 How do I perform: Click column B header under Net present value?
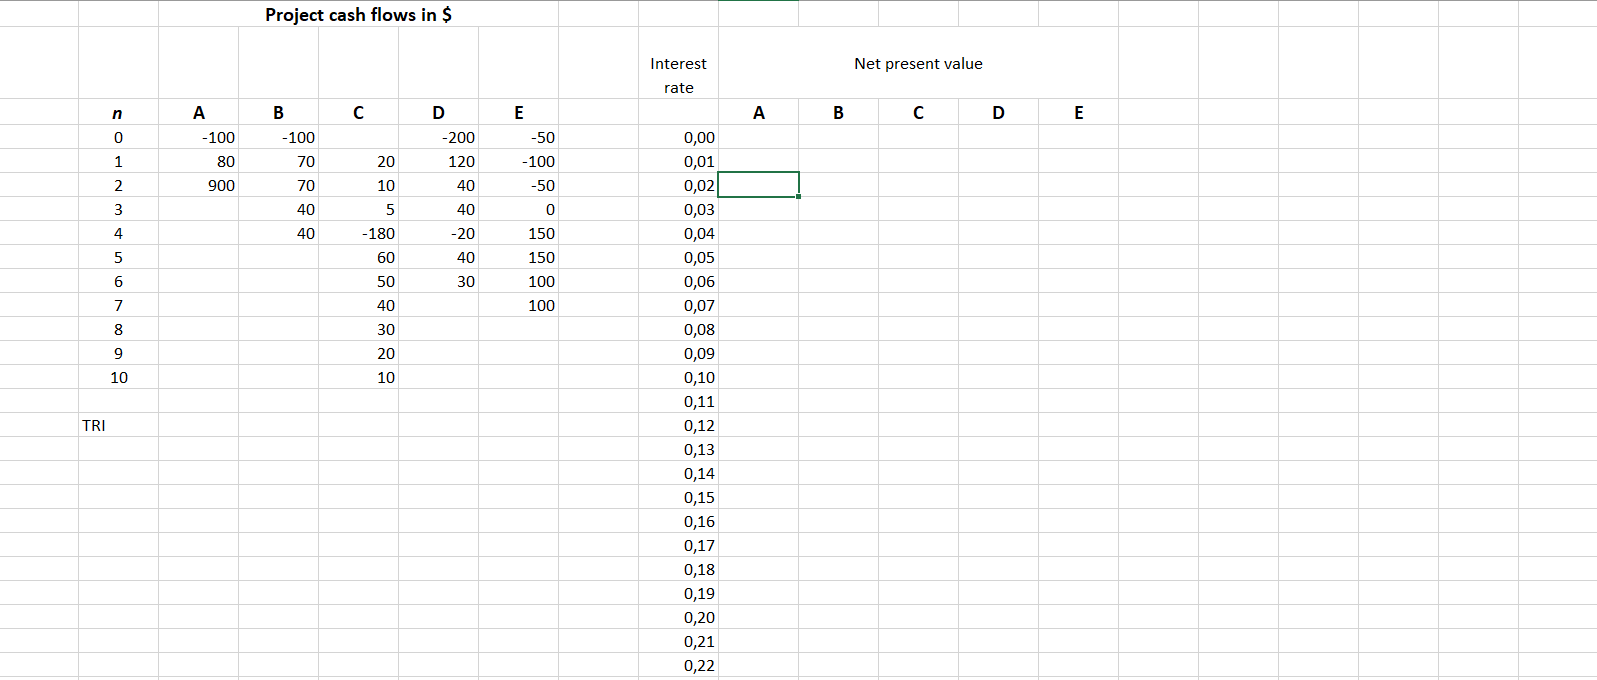pyautogui.click(x=838, y=112)
